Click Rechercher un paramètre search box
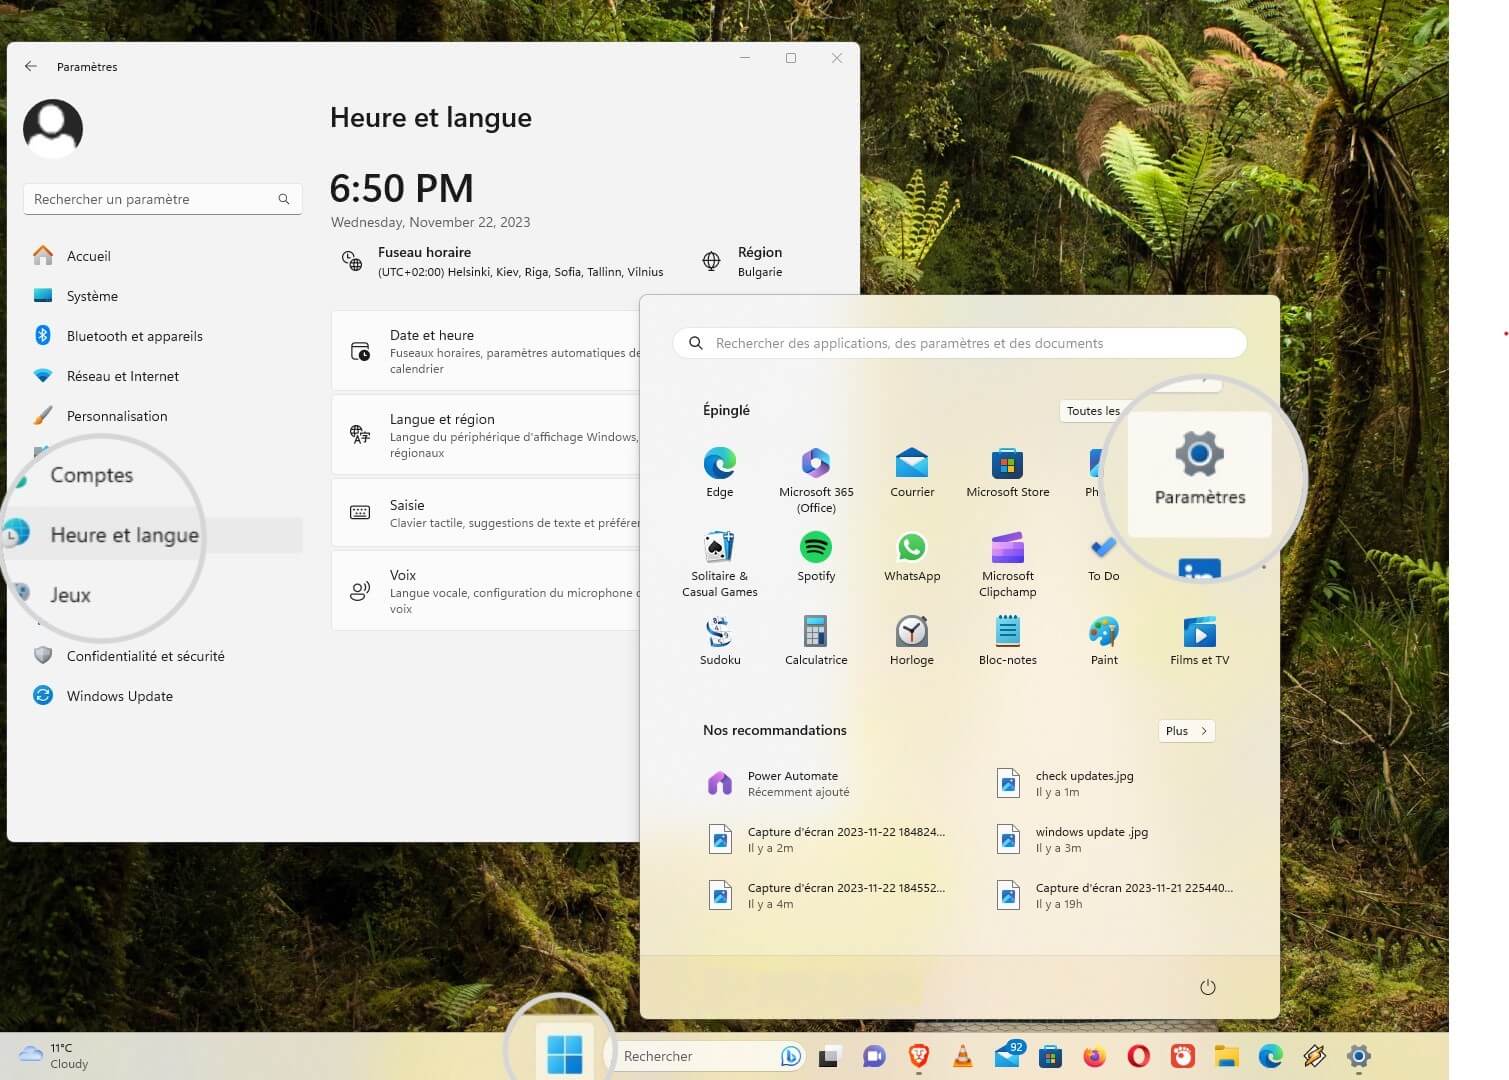The height and width of the screenshot is (1080, 1509). (x=162, y=199)
